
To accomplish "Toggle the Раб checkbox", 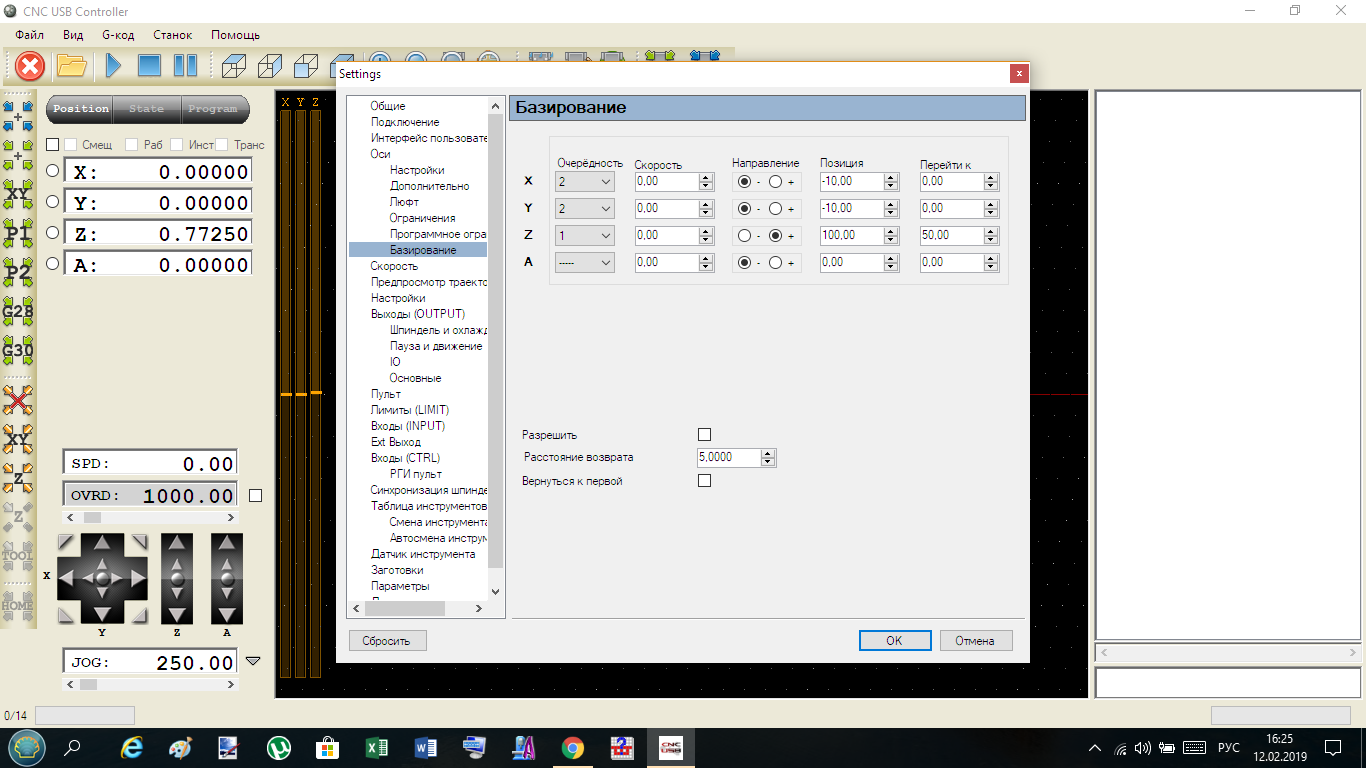I will point(130,145).
